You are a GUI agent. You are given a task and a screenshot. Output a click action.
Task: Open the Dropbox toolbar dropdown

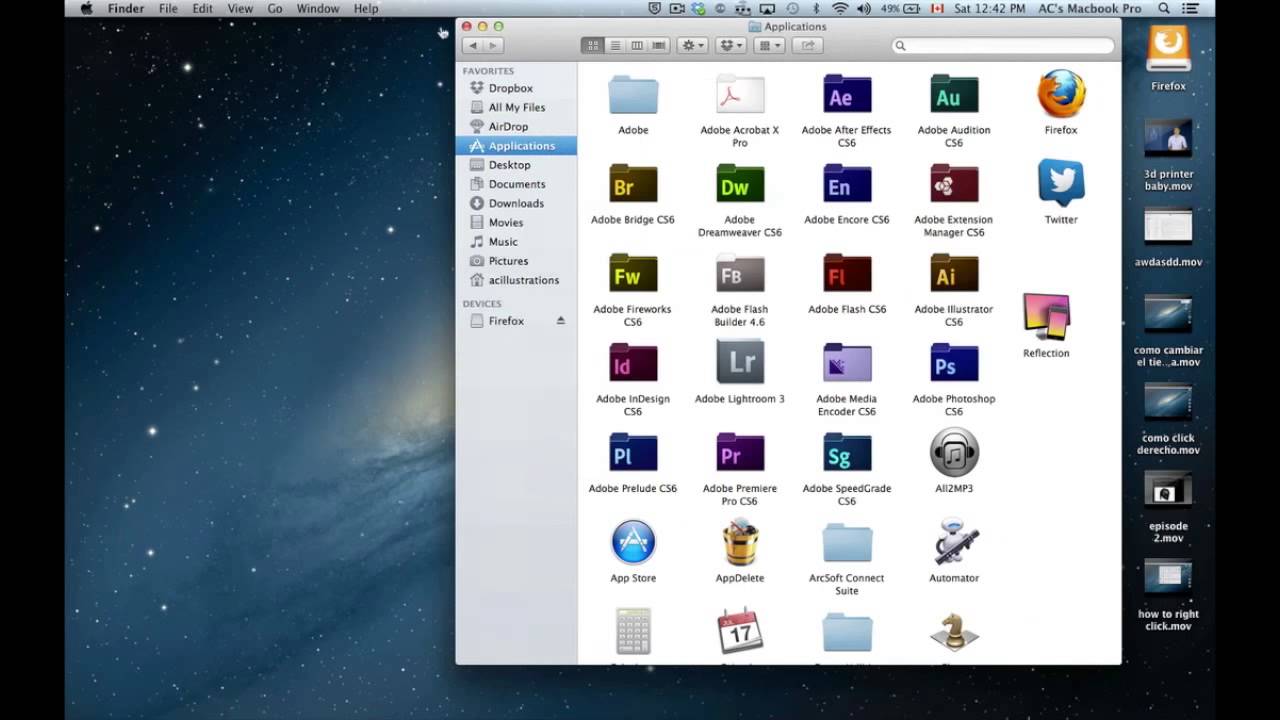[731, 45]
